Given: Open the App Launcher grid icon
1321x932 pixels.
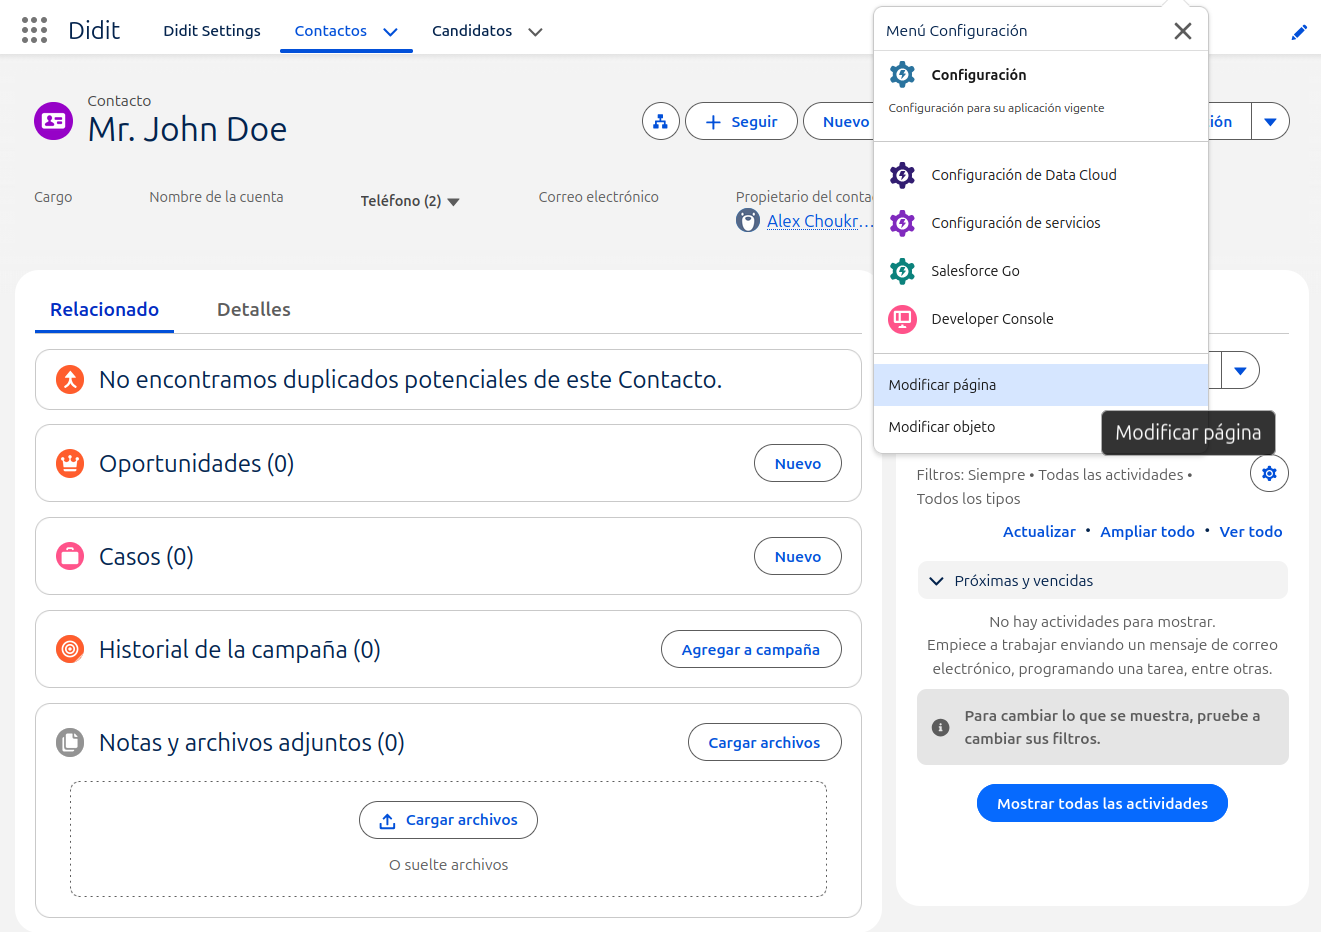Looking at the screenshot, I should pos(34,30).
